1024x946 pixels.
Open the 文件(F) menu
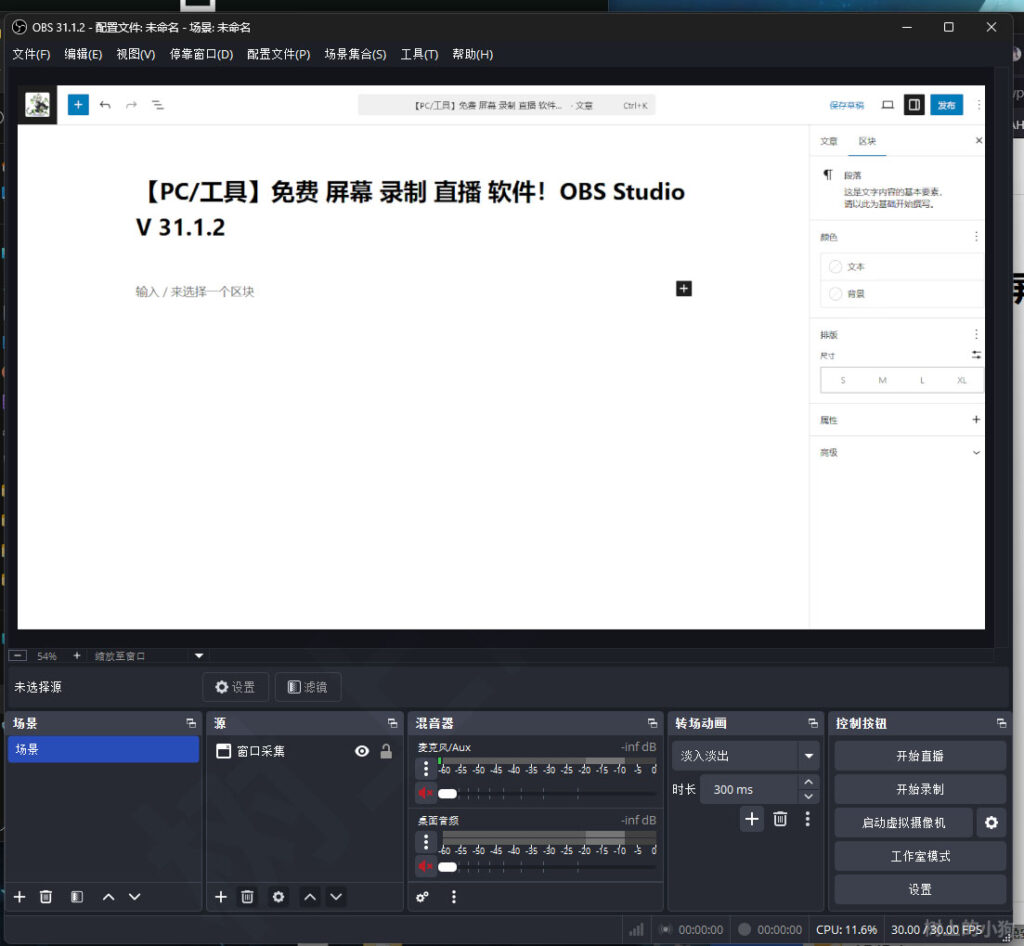tap(31, 54)
